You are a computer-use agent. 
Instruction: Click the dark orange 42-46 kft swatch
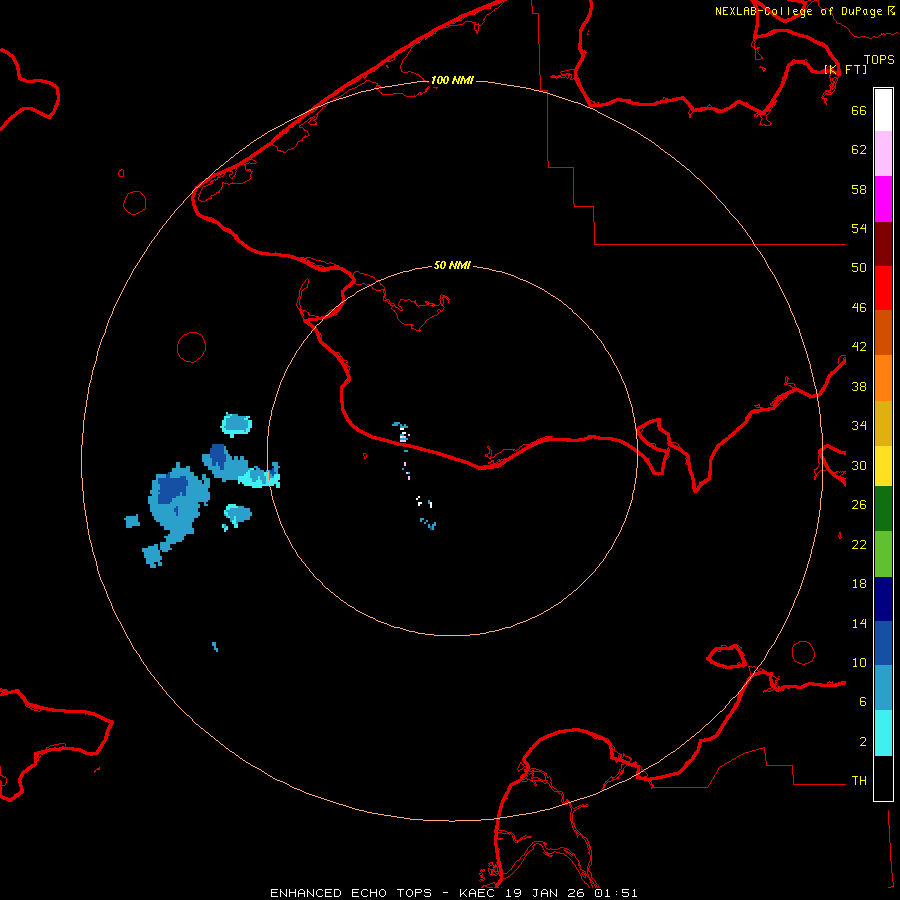pyautogui.click(x=883, y=332)
